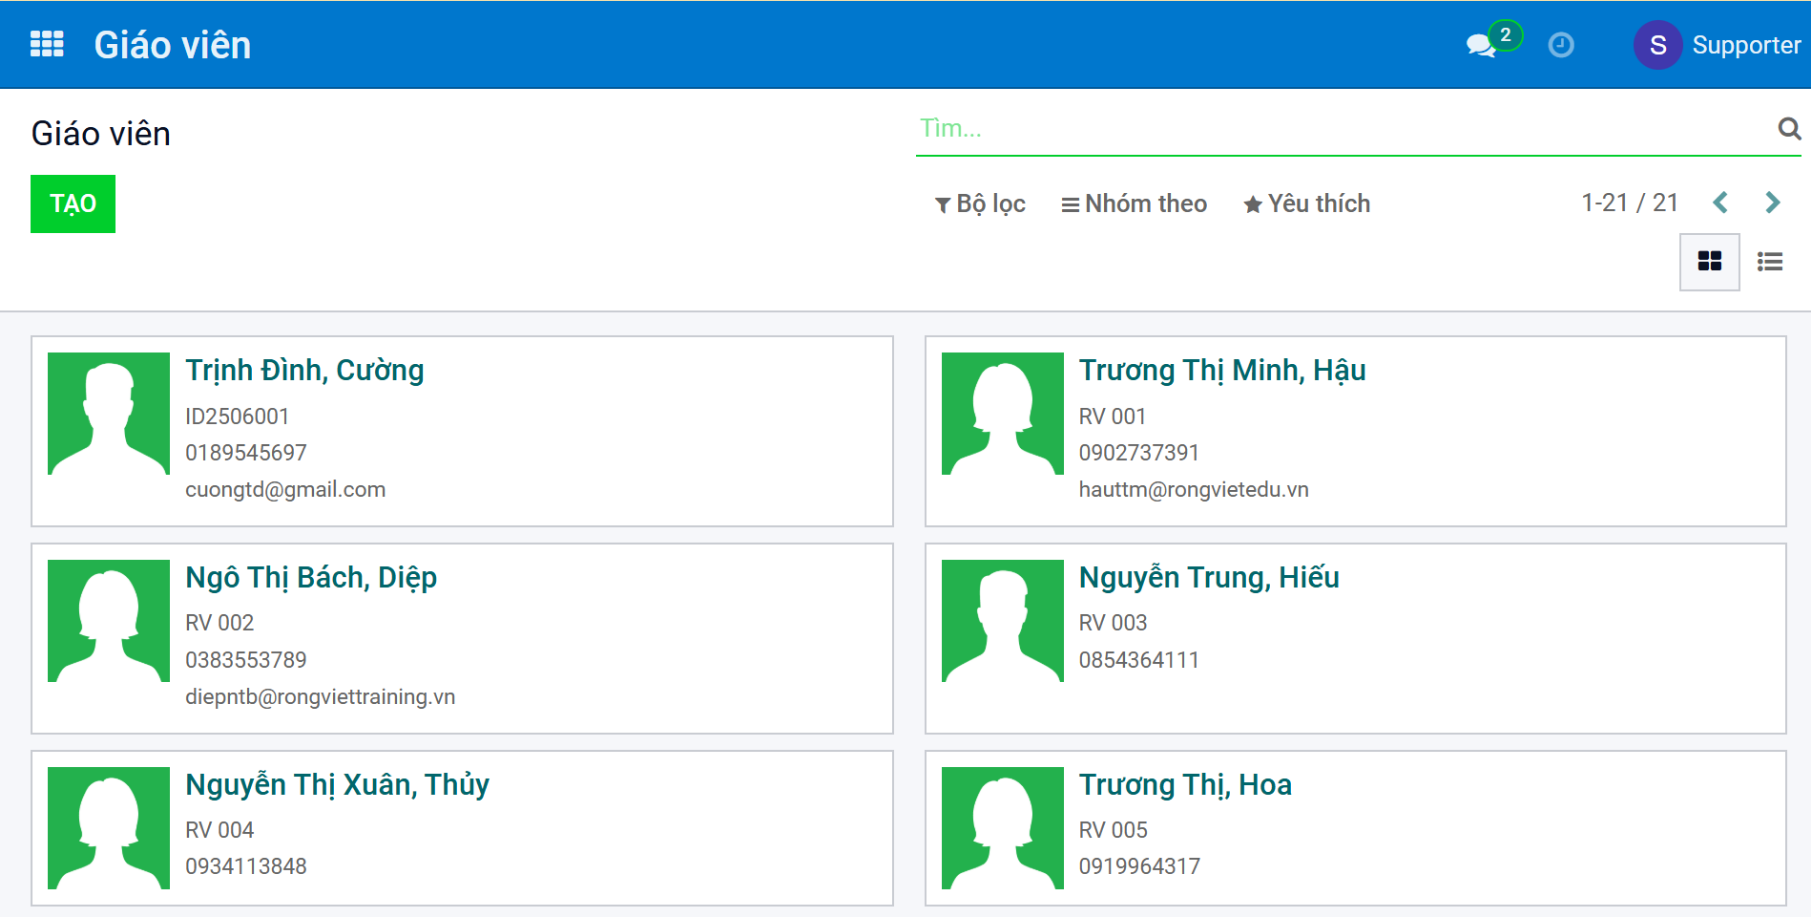1811x917 pixels.
Task: Open the conversations chat icon
Action: point(1480,45)
